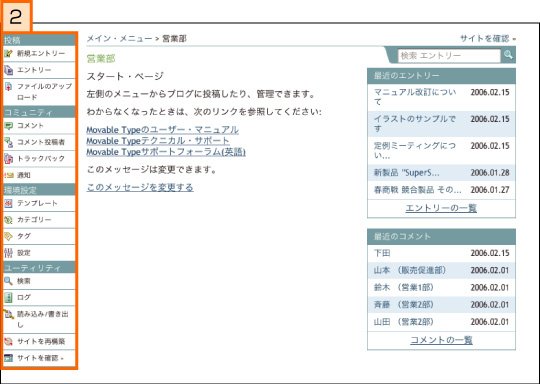Click the タグ tag icon
The image size is (540, 384).
(8, 236)
